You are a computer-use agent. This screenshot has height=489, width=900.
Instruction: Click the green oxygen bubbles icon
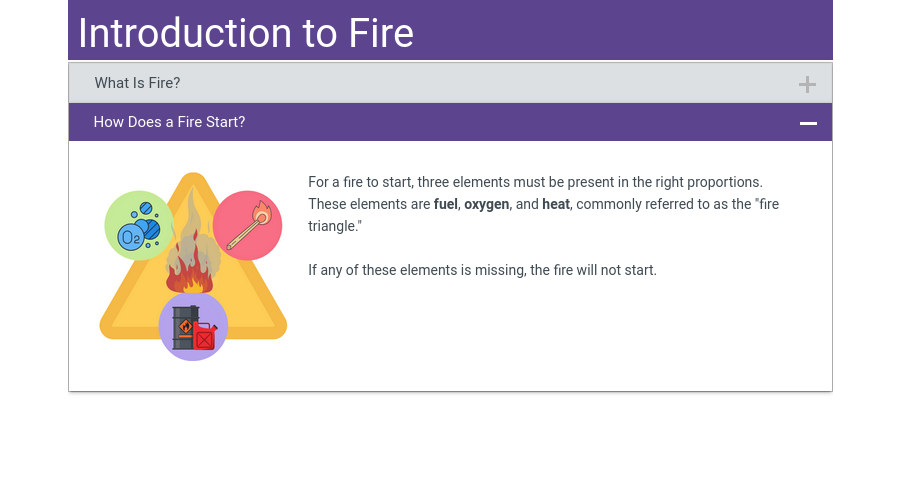(139, 225)
